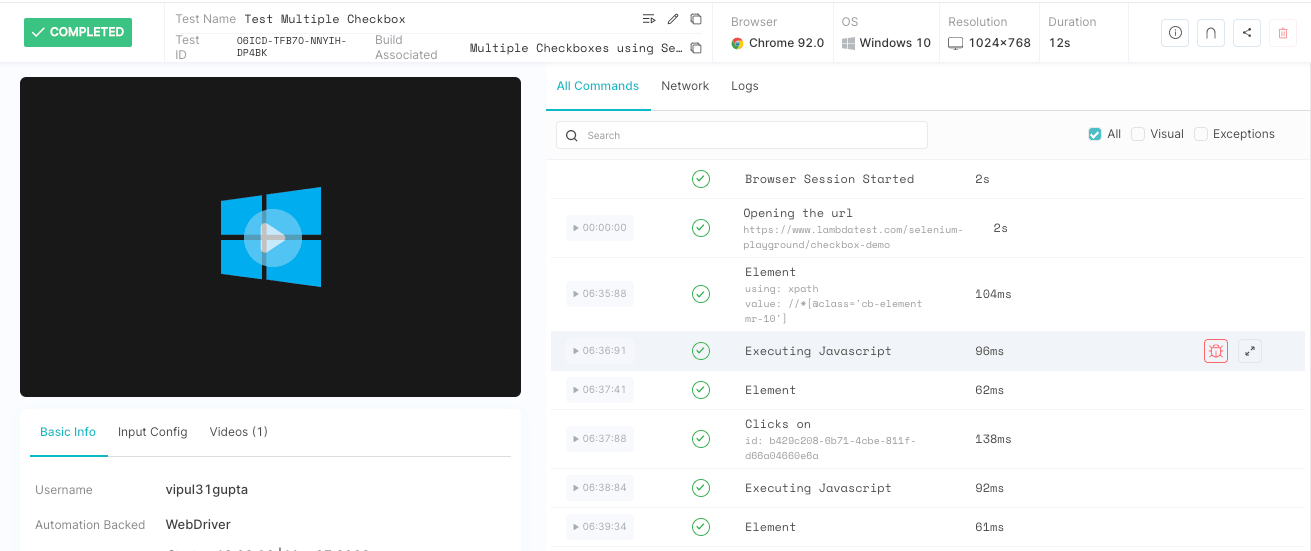Click the Windows 10 OS icon
Screen dimensions: 1311x551
[x=848, y=43]
